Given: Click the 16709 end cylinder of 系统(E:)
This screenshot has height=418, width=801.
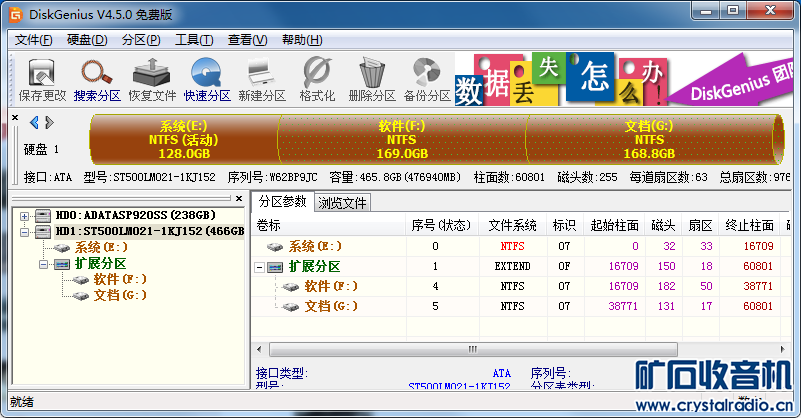Looking at the screenshot, I should tap(758, 246).
